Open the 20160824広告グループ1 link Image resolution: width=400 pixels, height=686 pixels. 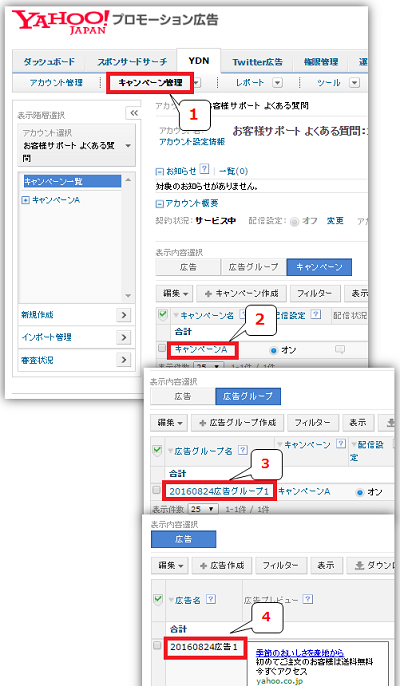pyautogui.click(x=219, y=491)
